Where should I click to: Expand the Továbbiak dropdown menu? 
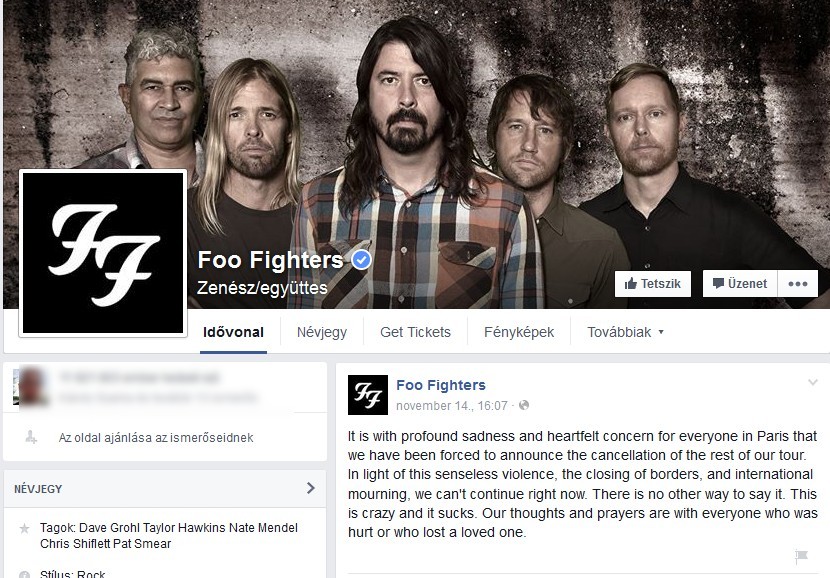click(x=625, y=332)
